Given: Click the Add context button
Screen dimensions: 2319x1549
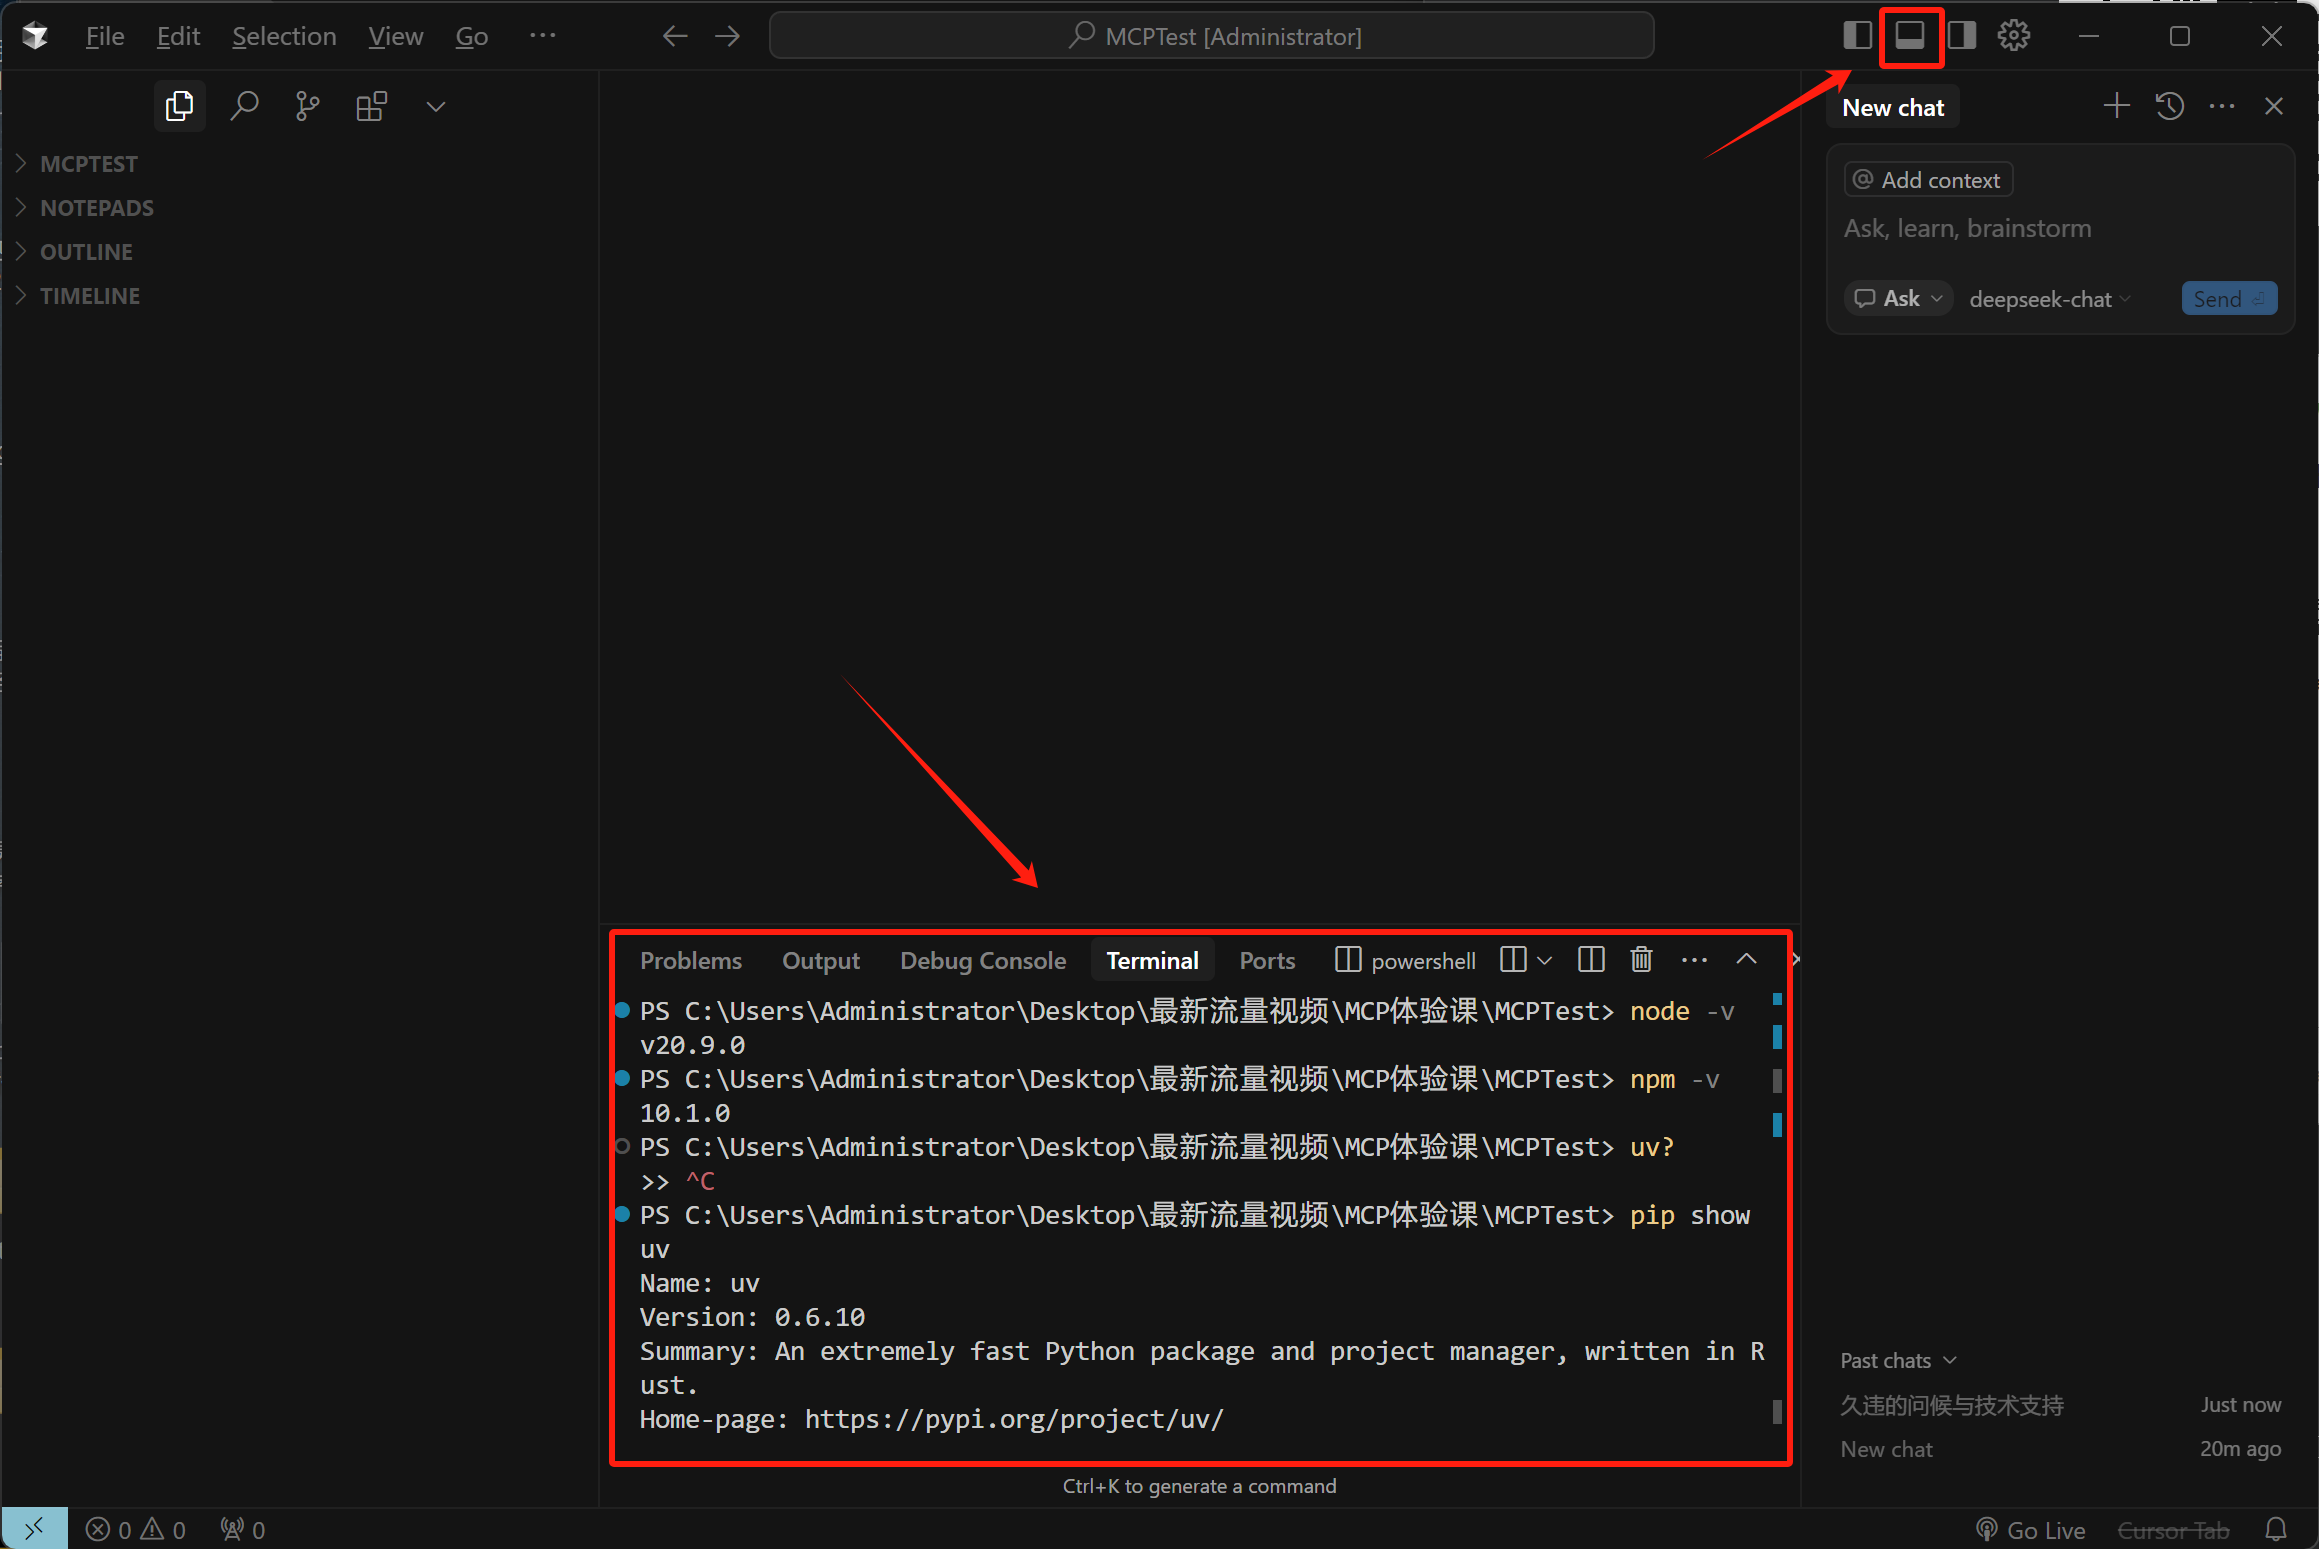Looking at the screenshot, I should pyautogui.click(x=1928, y=180).
